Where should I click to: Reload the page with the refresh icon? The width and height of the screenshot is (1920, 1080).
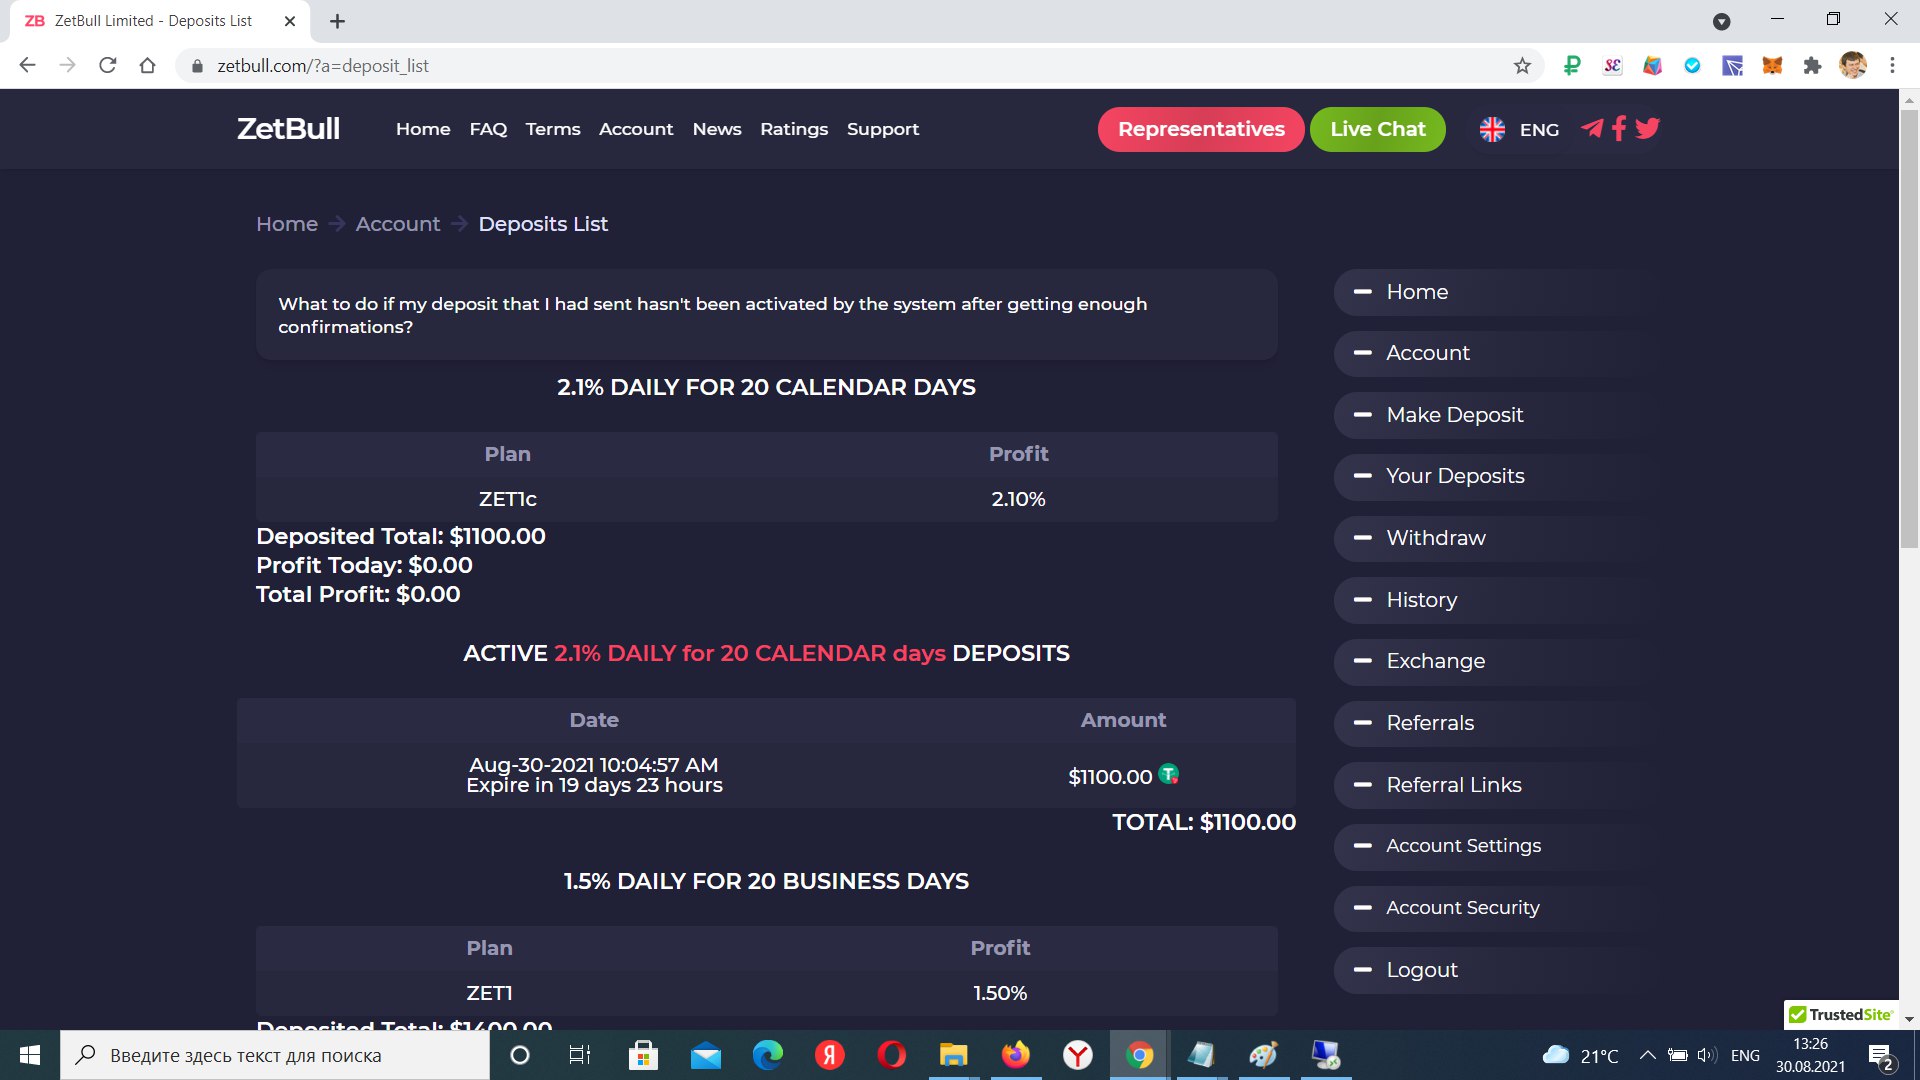pos(108,66)
